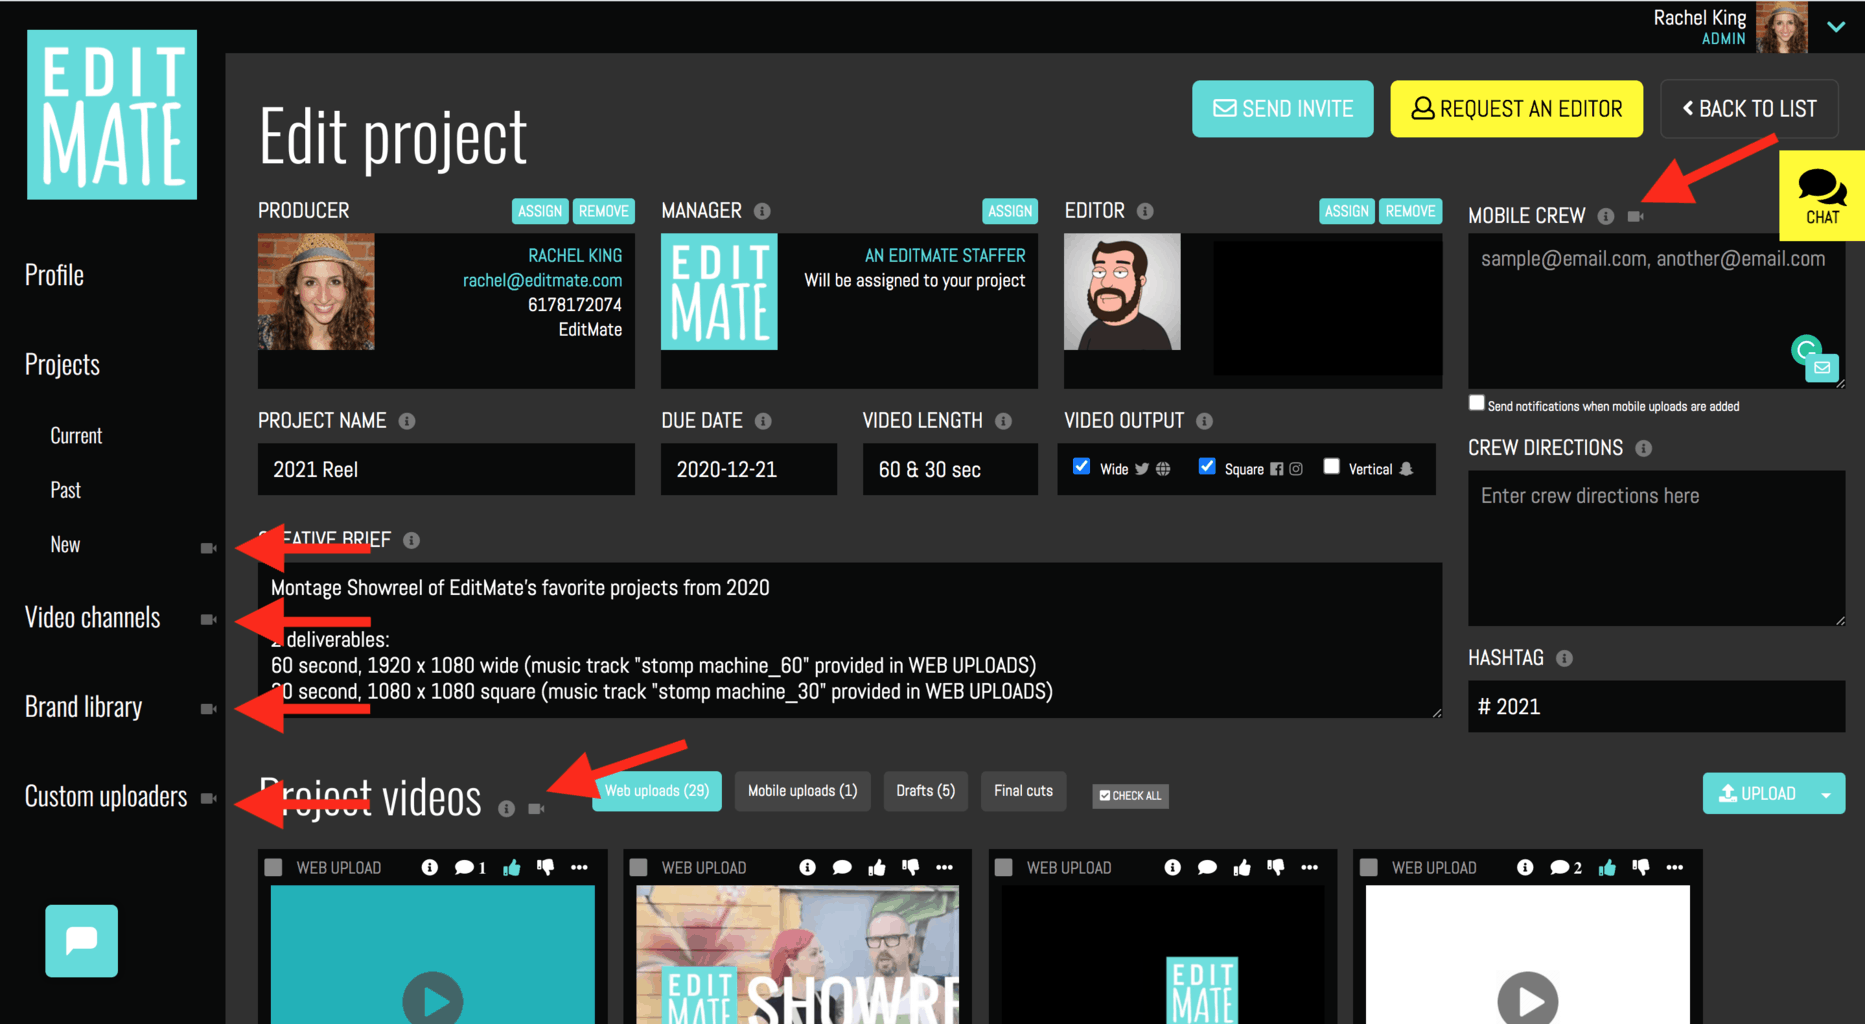
Task: Click REMOVE button for Editor
Action: click(1410, 211)
